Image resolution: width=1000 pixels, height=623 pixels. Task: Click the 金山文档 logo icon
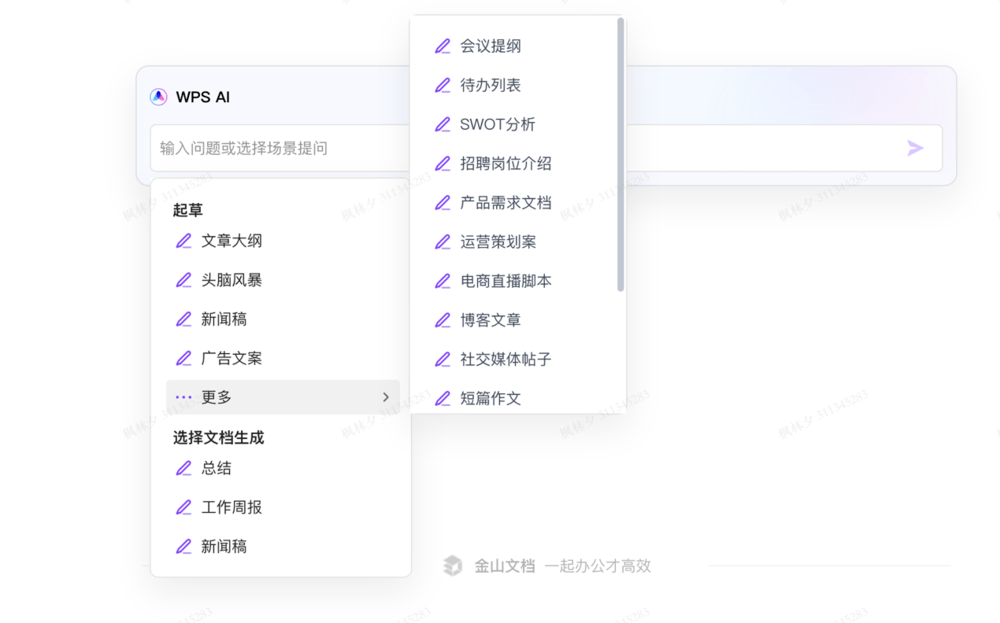click(x=453, y=566)
